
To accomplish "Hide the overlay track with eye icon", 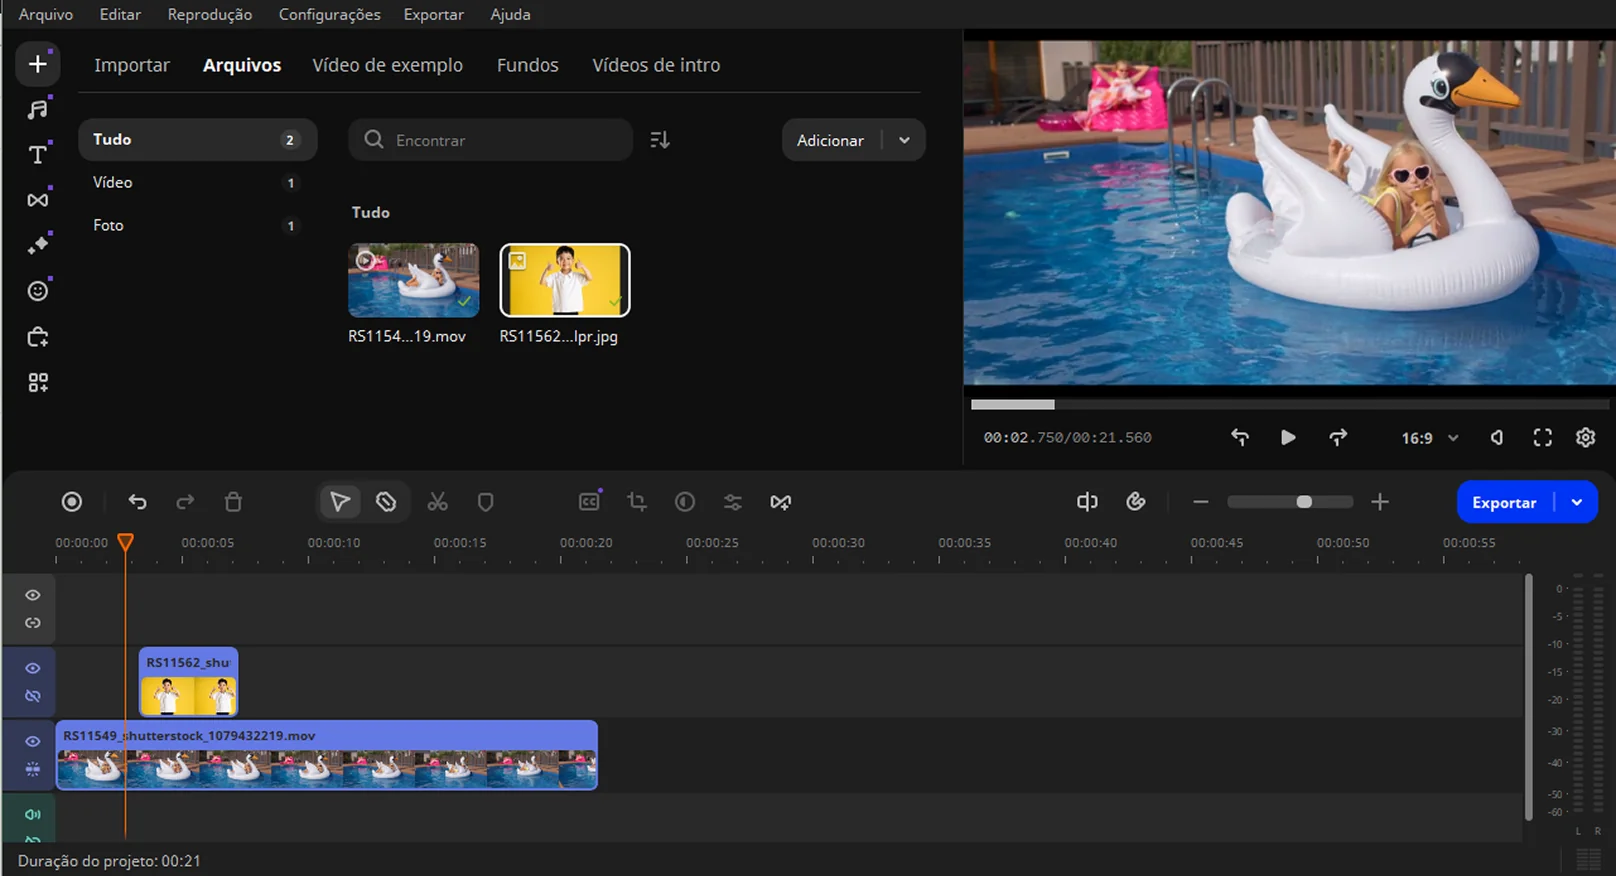I will click(x=33, y=668).
